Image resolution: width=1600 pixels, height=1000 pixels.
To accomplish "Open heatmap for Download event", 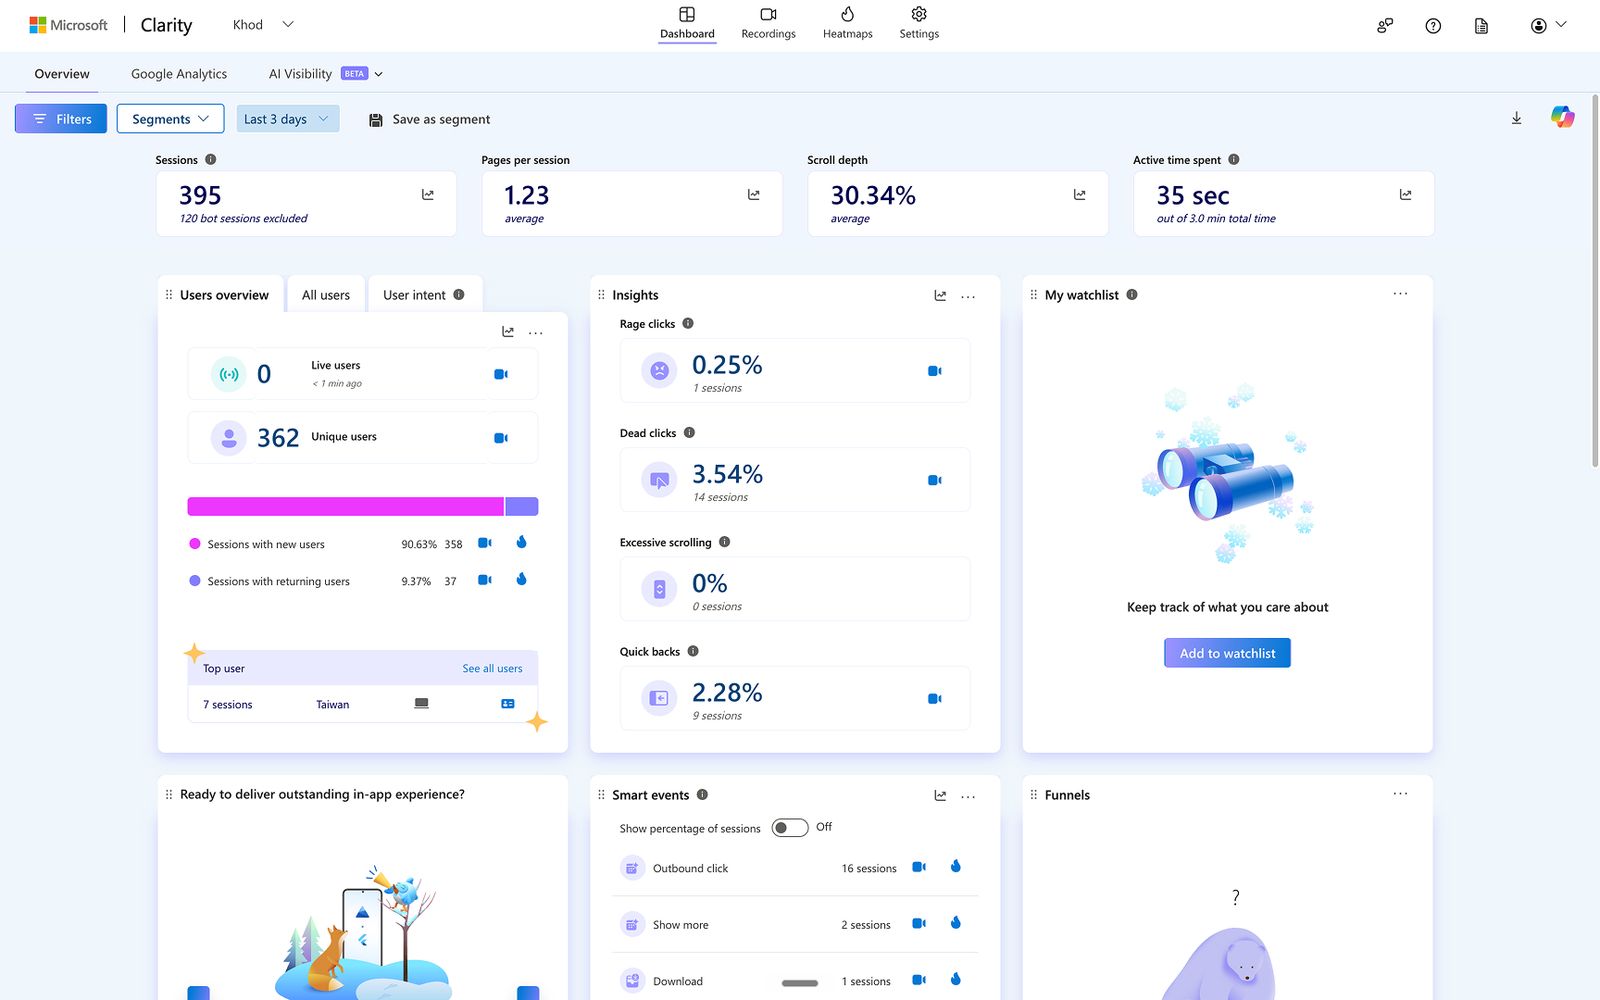I will pyautogui.click(x=956, y=979).
